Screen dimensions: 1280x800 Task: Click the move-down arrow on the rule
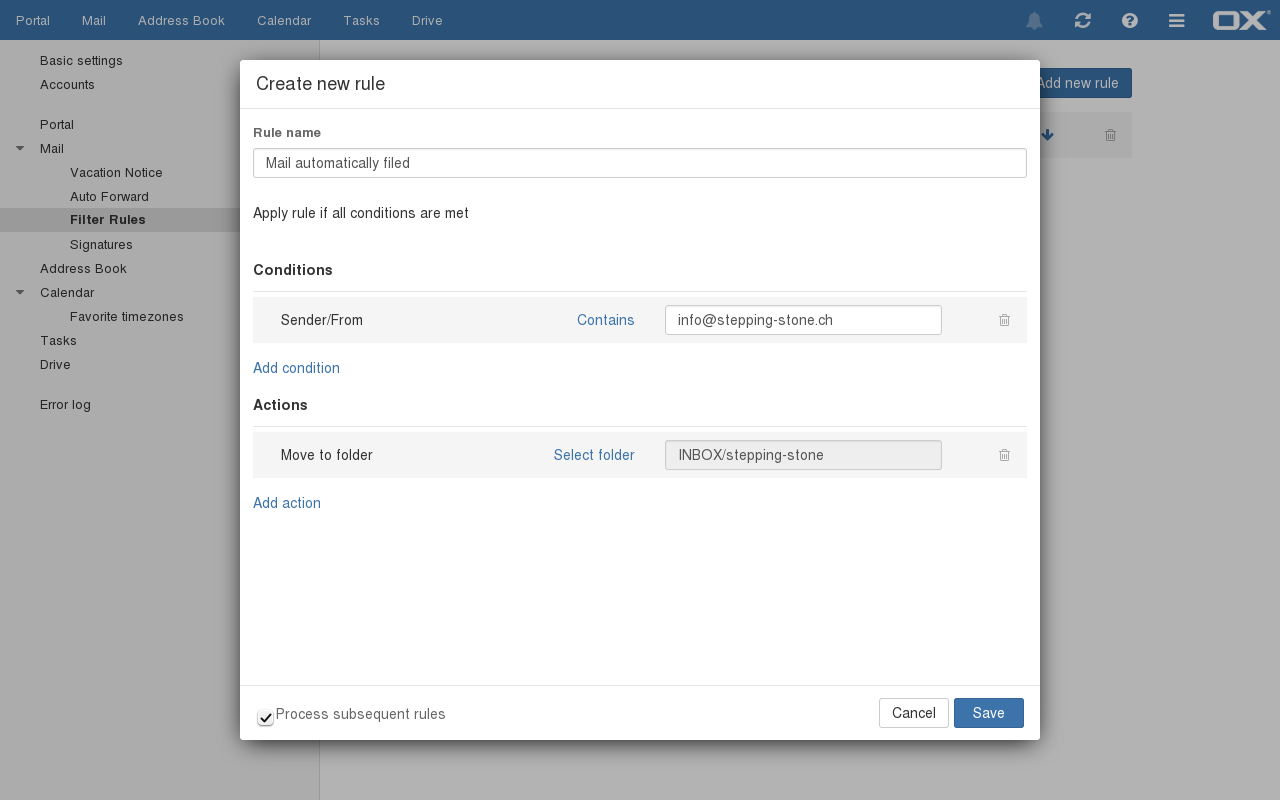[x=1047, y=135]
